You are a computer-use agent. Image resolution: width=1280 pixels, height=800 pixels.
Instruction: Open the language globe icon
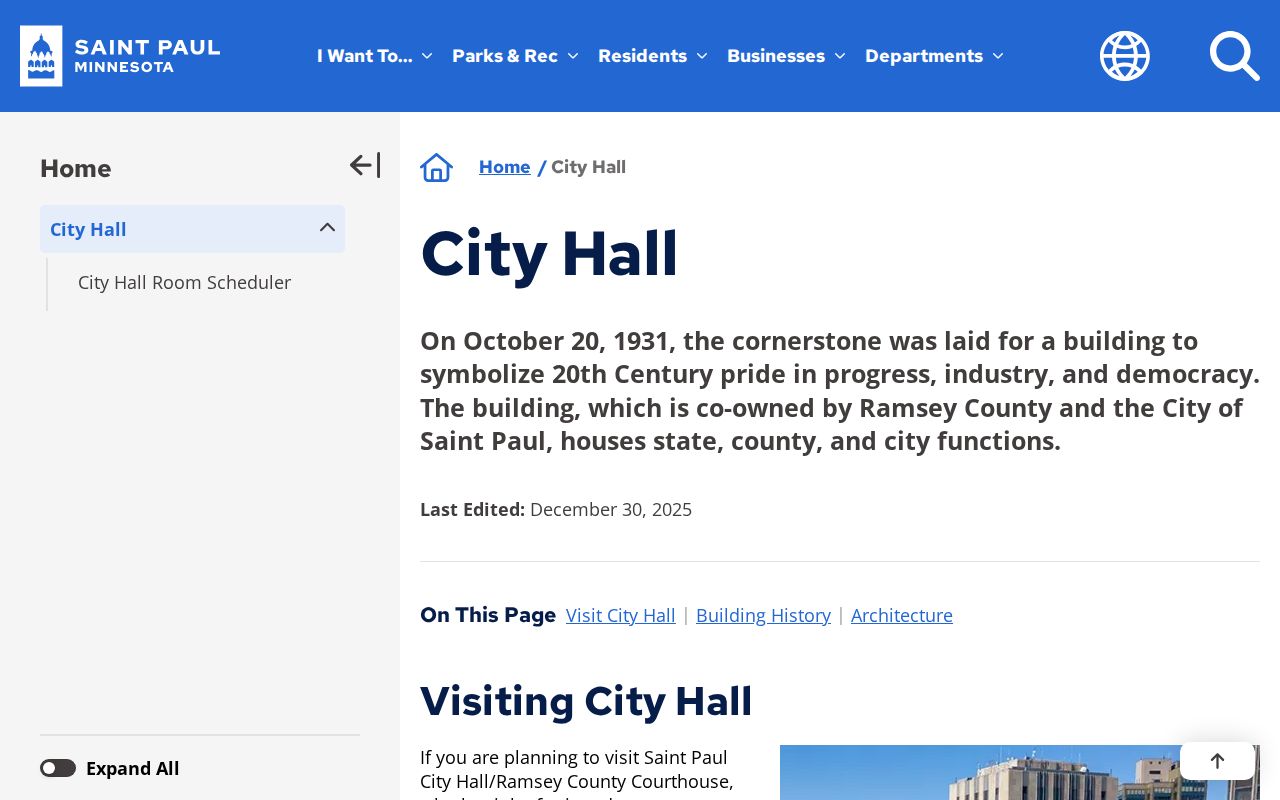coord(1125,56)
